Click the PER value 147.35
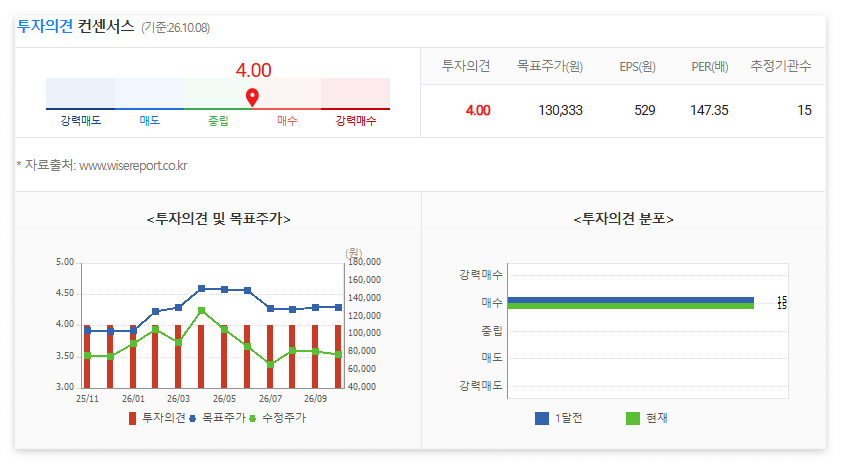The height and width of the screenshot is (464, 841). tap(709, 111)
